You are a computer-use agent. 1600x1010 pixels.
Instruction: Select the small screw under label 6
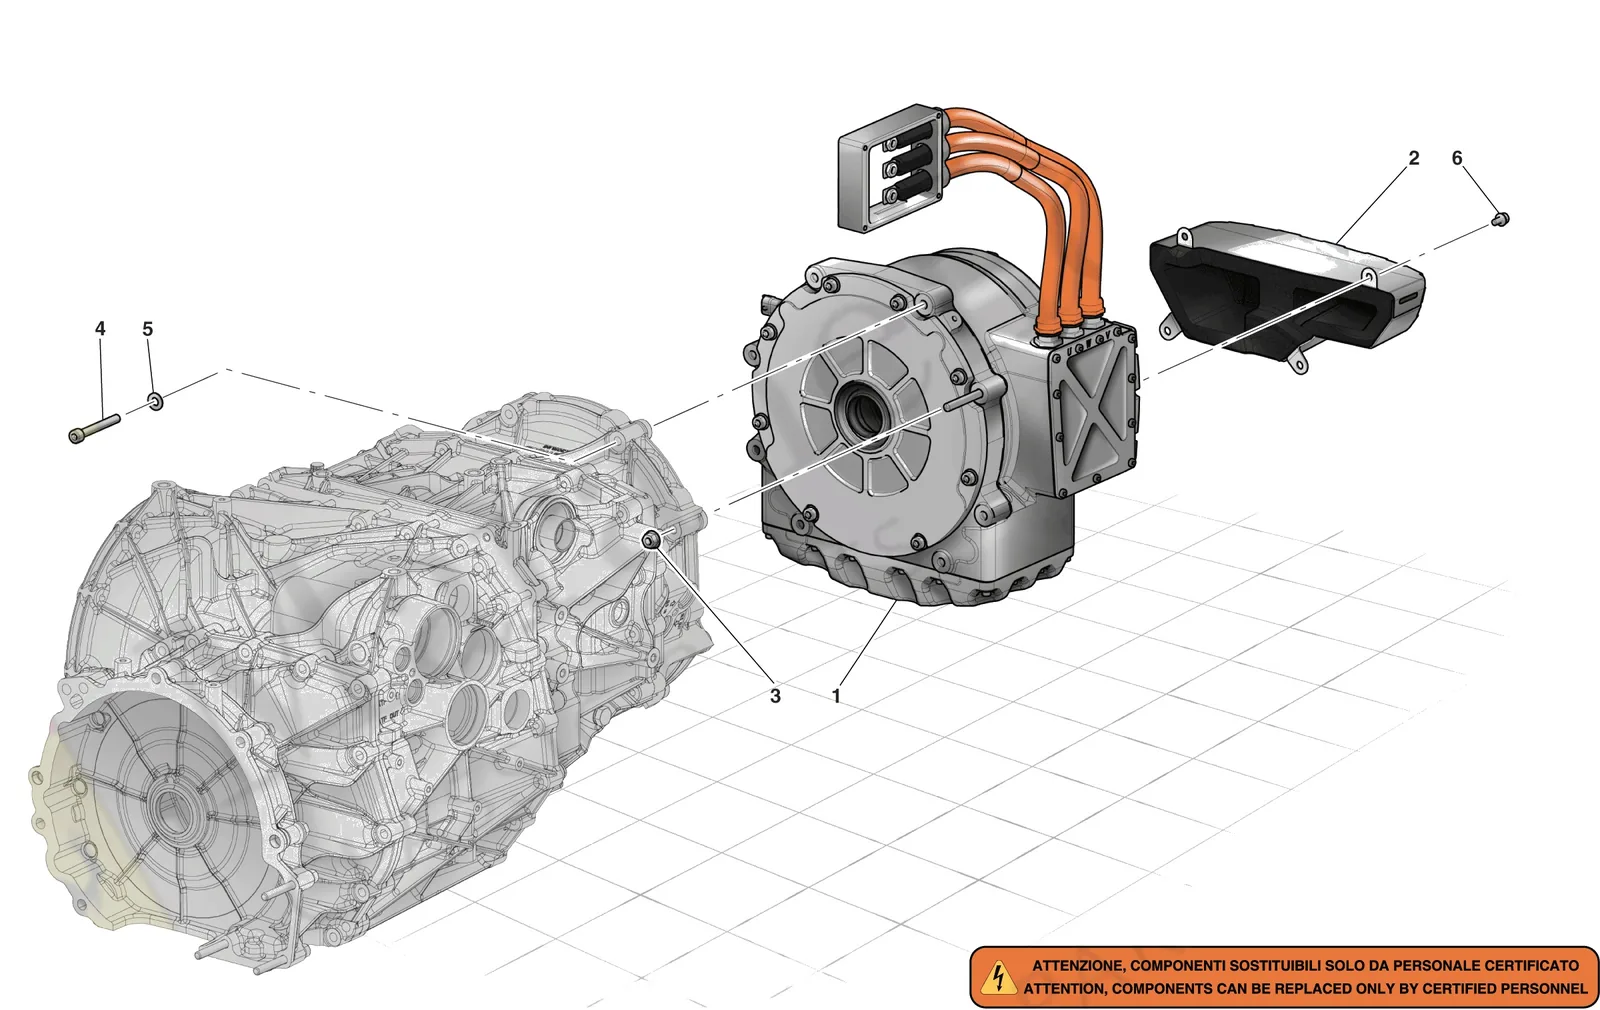click(1500, 218)
